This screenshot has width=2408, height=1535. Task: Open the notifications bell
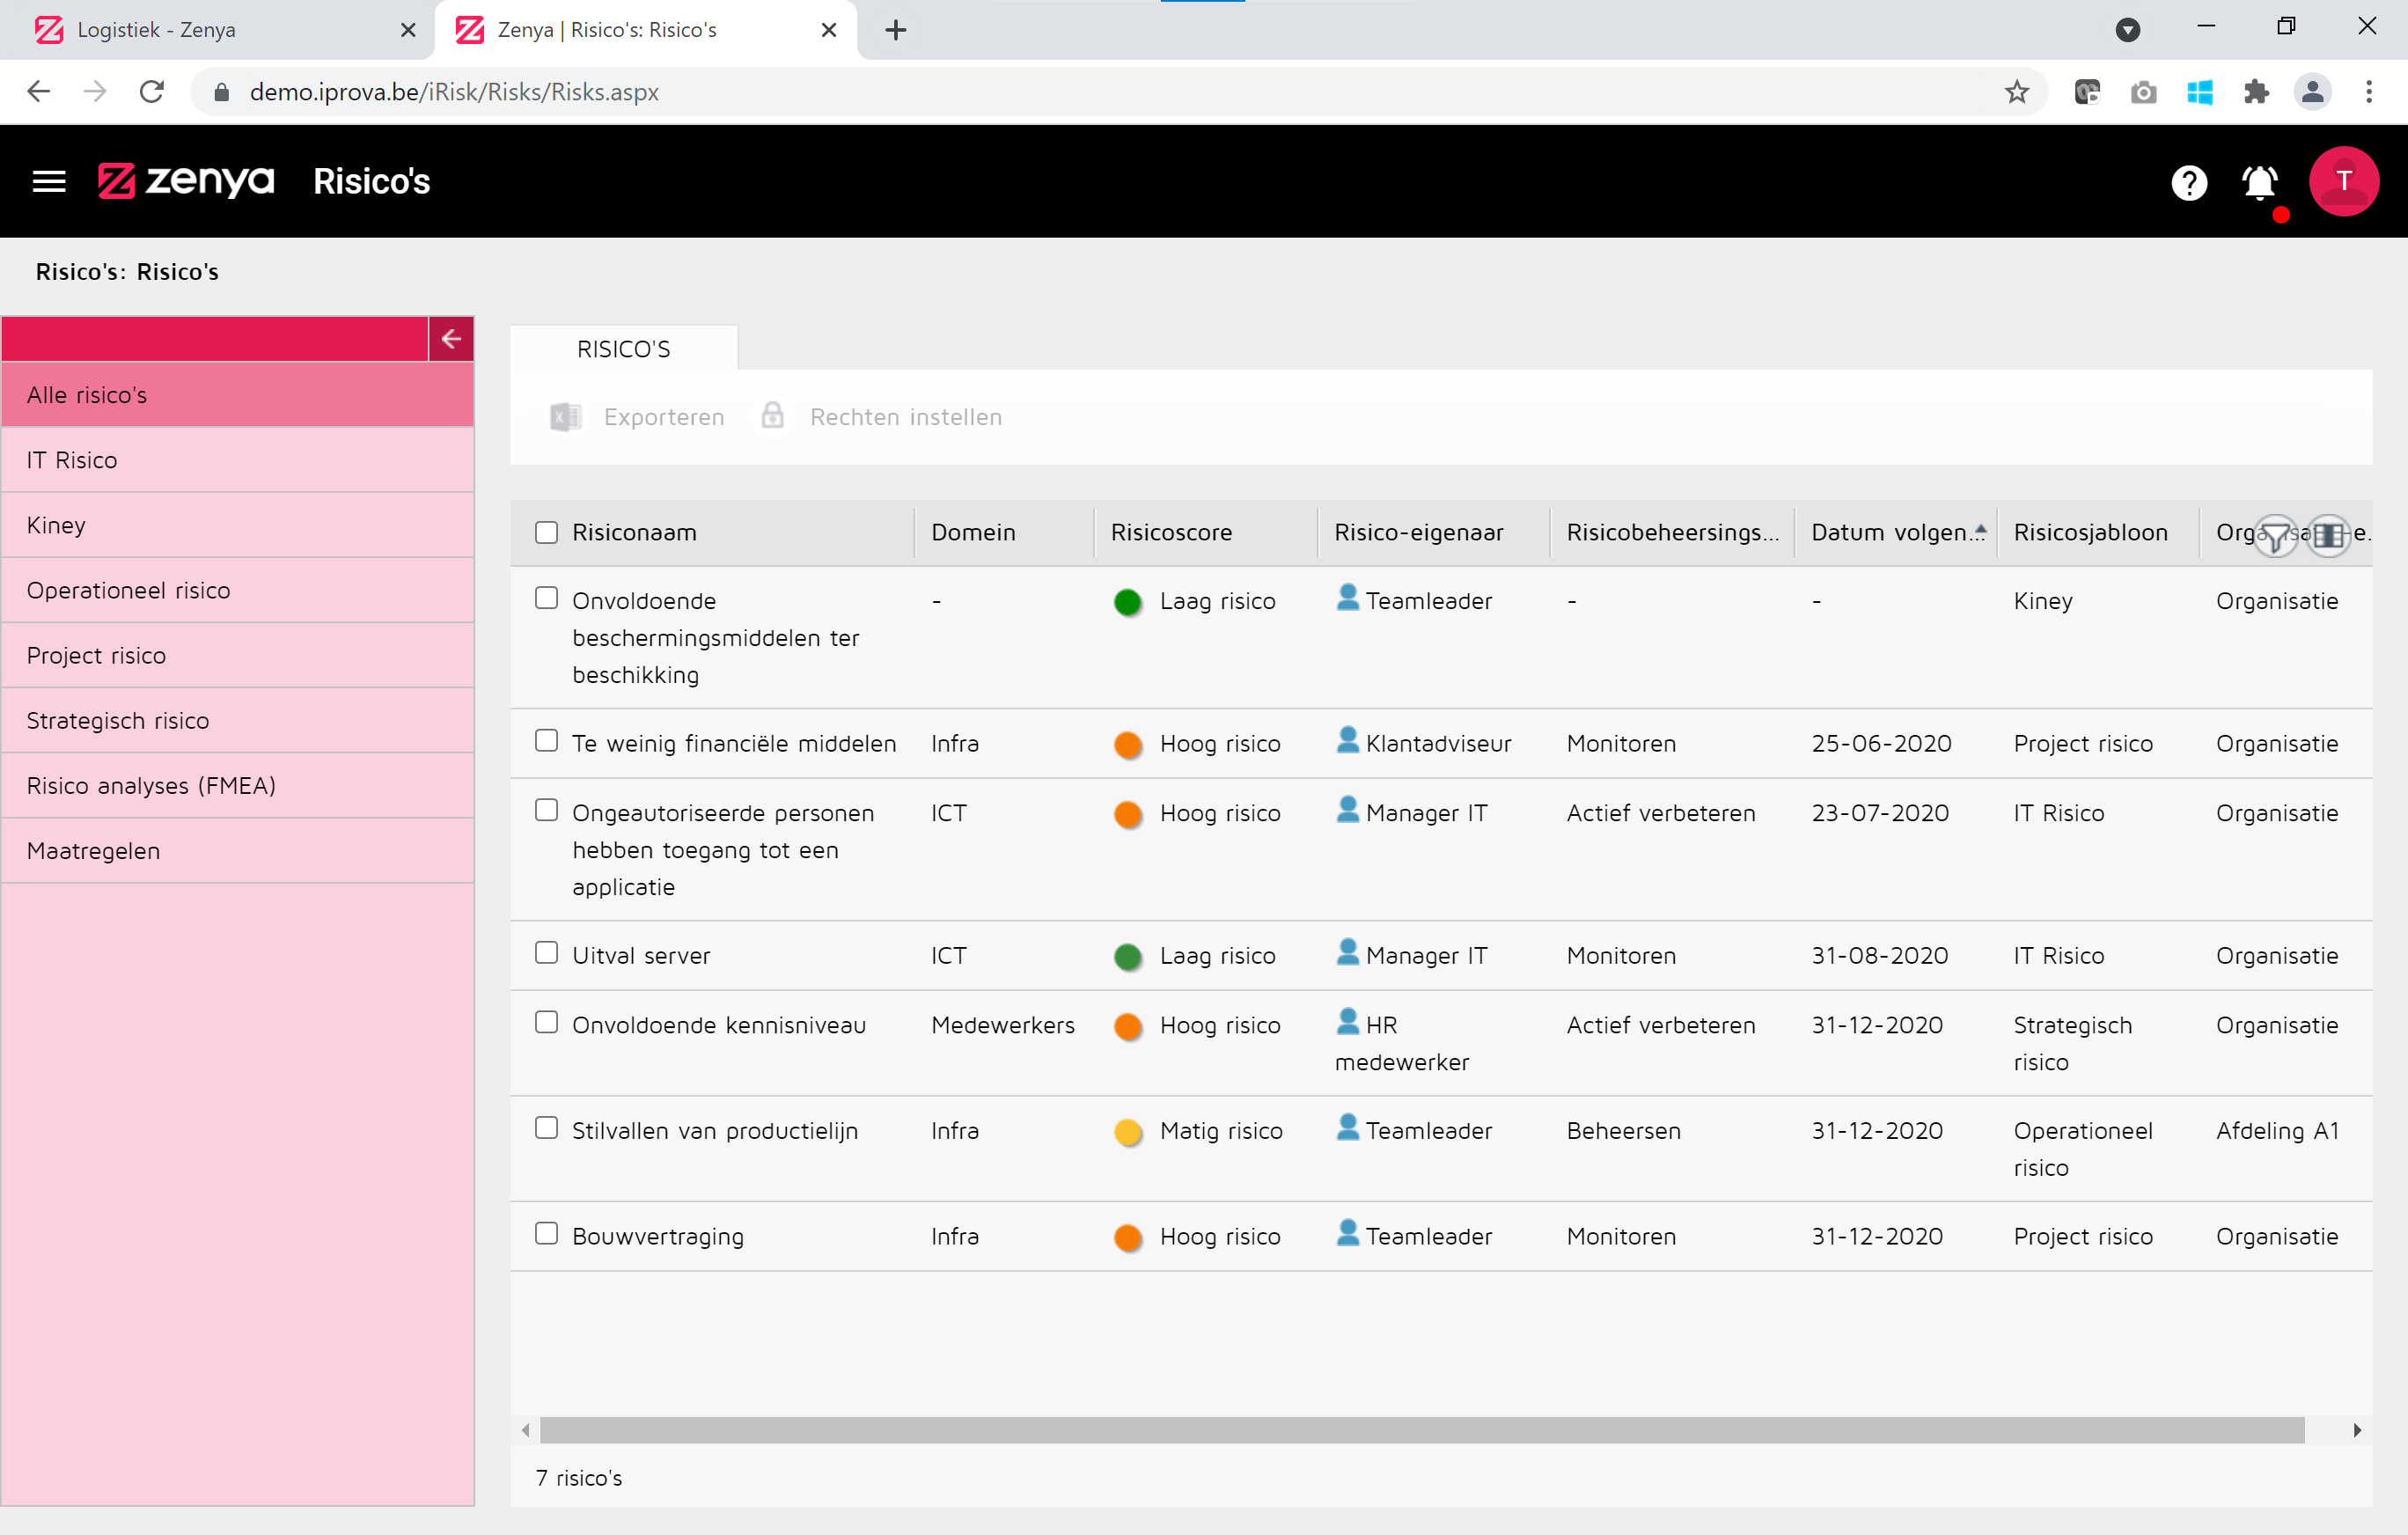[2259, 182]
